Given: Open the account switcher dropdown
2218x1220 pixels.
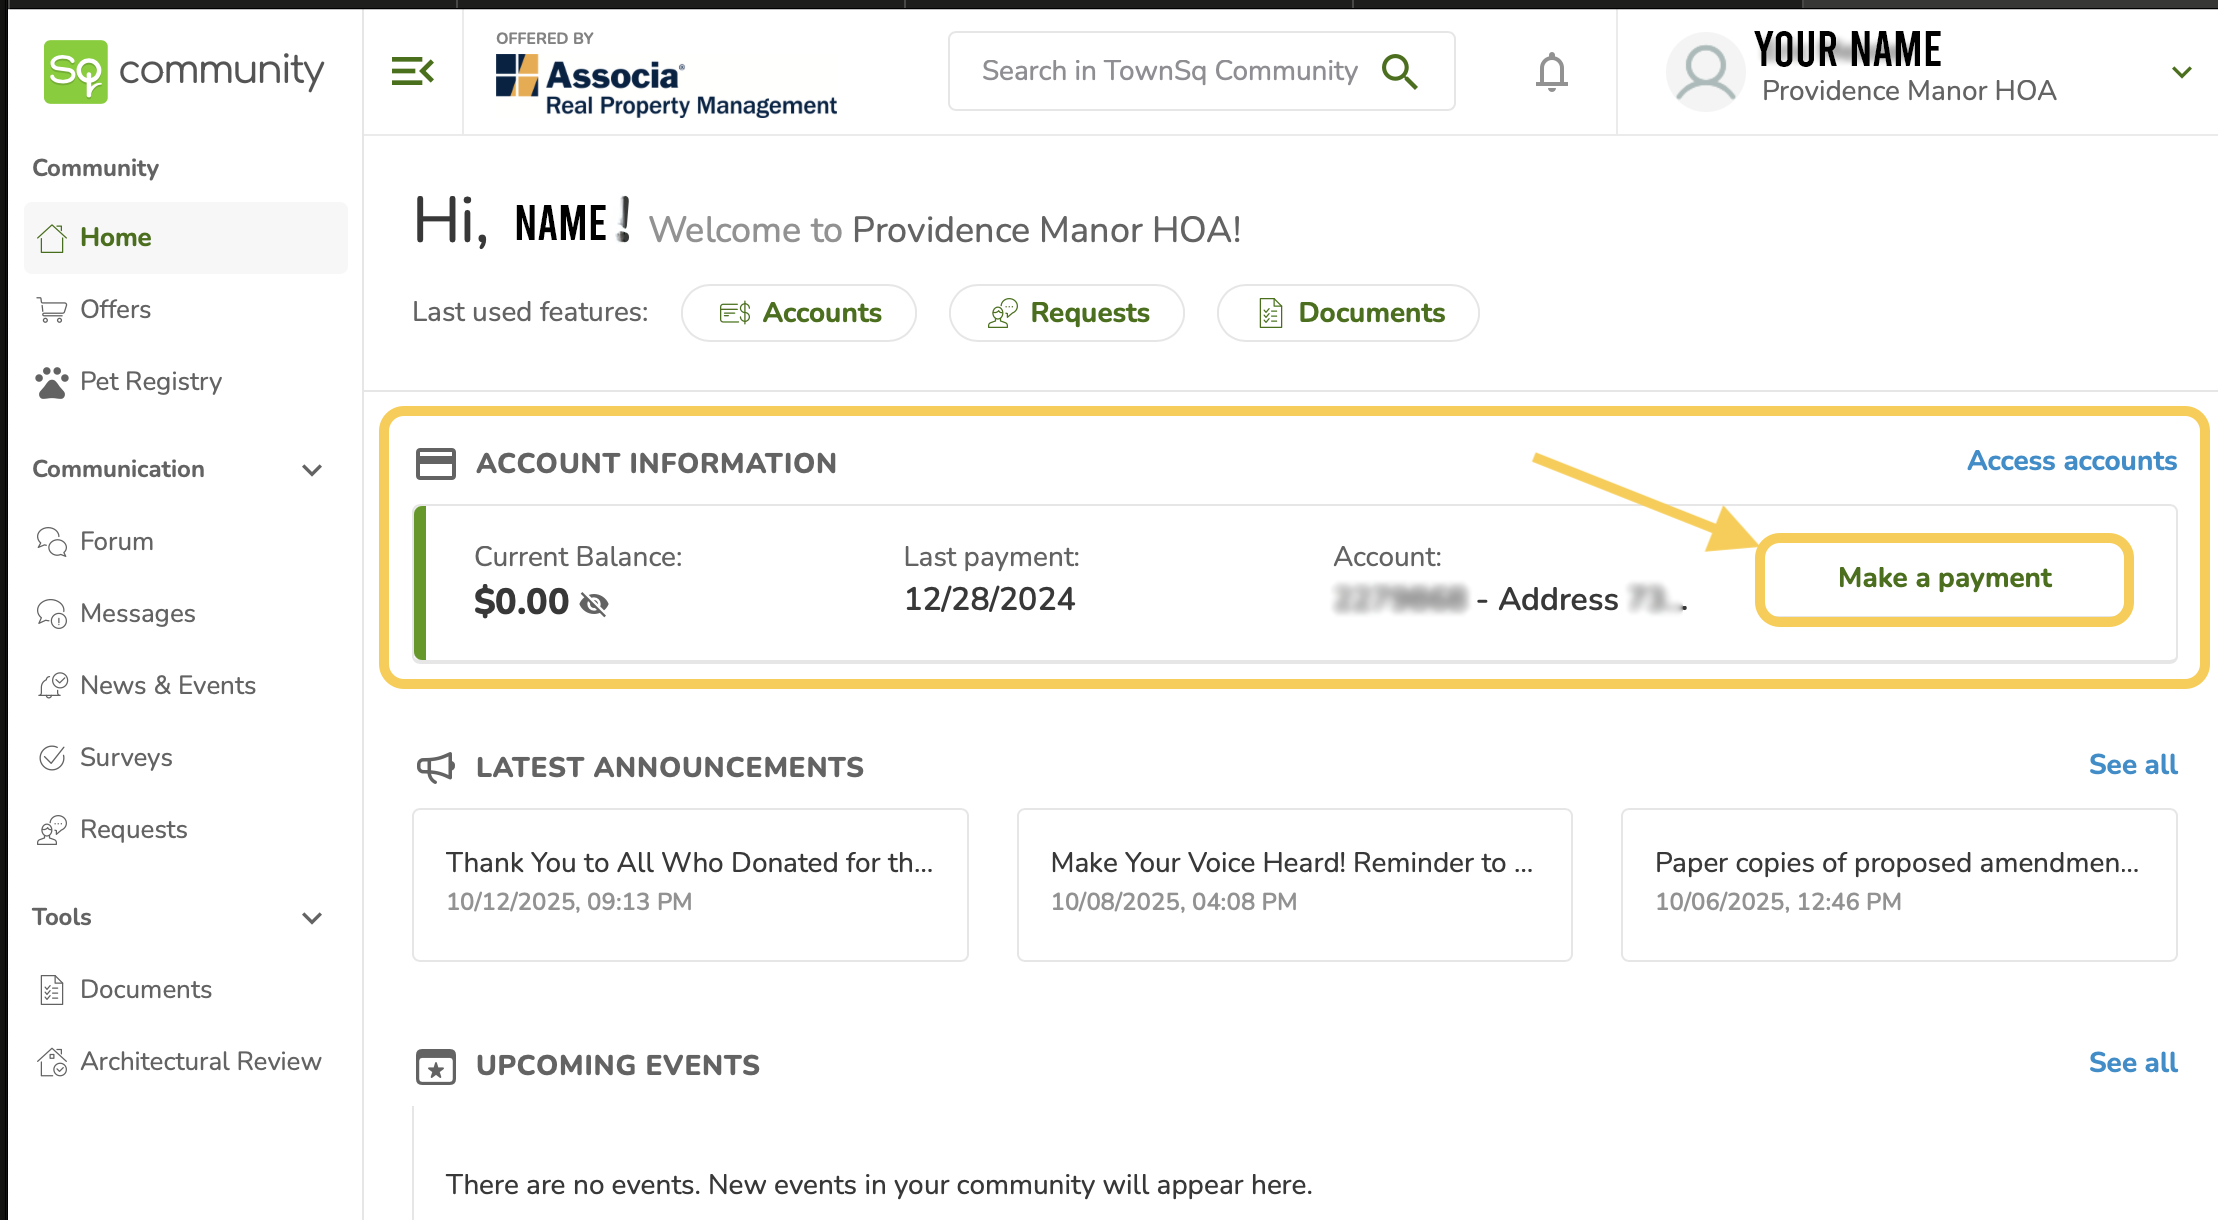Looking at the screenshot, I should pos(2181,71).
